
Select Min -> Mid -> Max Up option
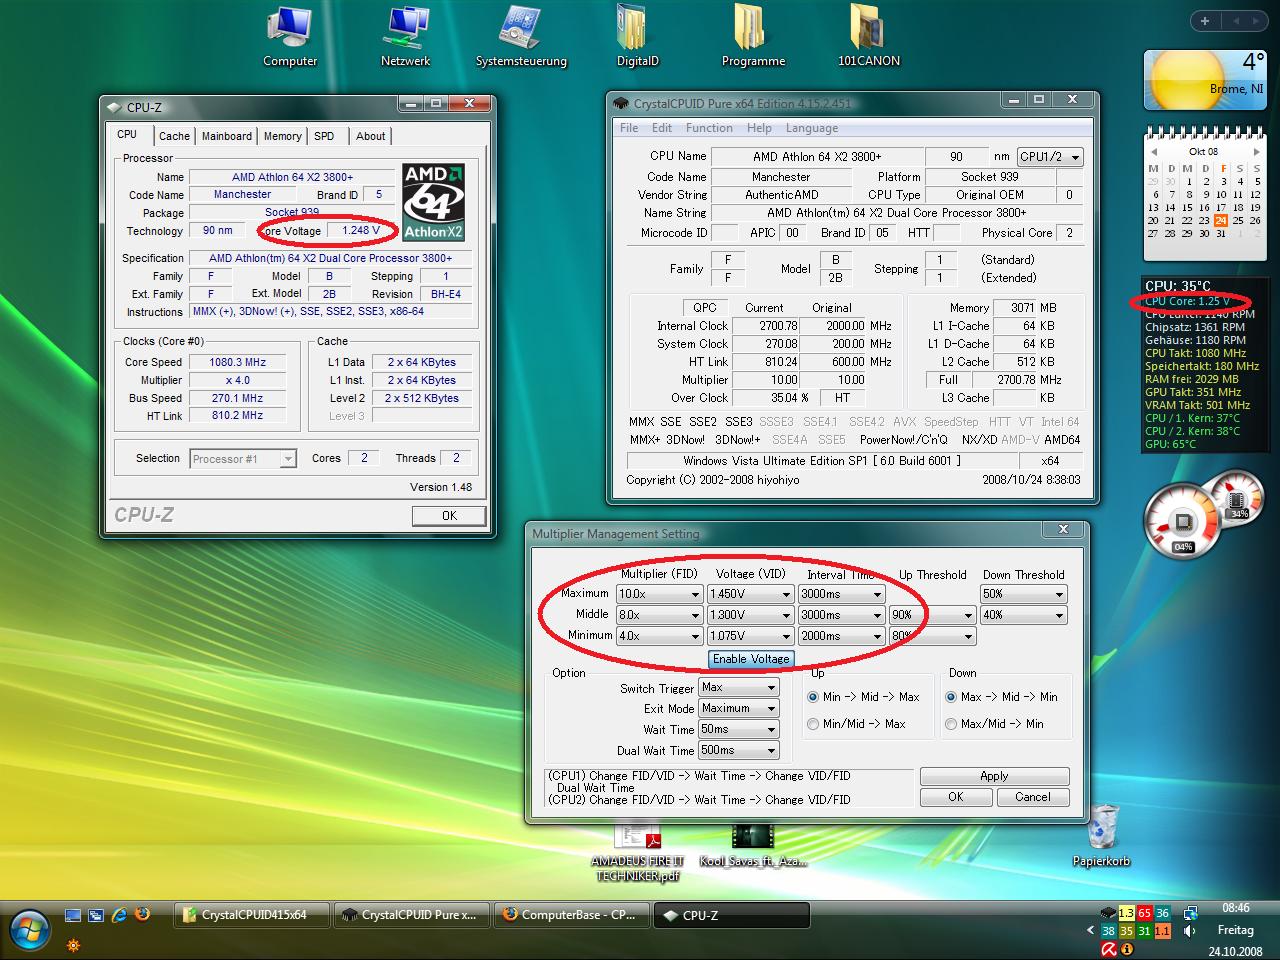pyautogui.click(x=813, y=697)
